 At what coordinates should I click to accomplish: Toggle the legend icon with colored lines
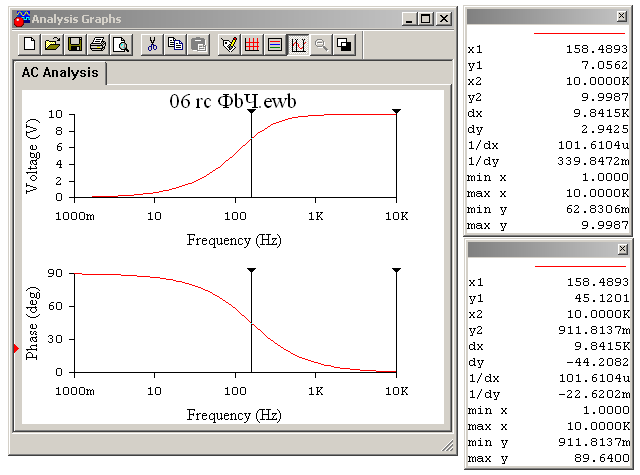275,44
